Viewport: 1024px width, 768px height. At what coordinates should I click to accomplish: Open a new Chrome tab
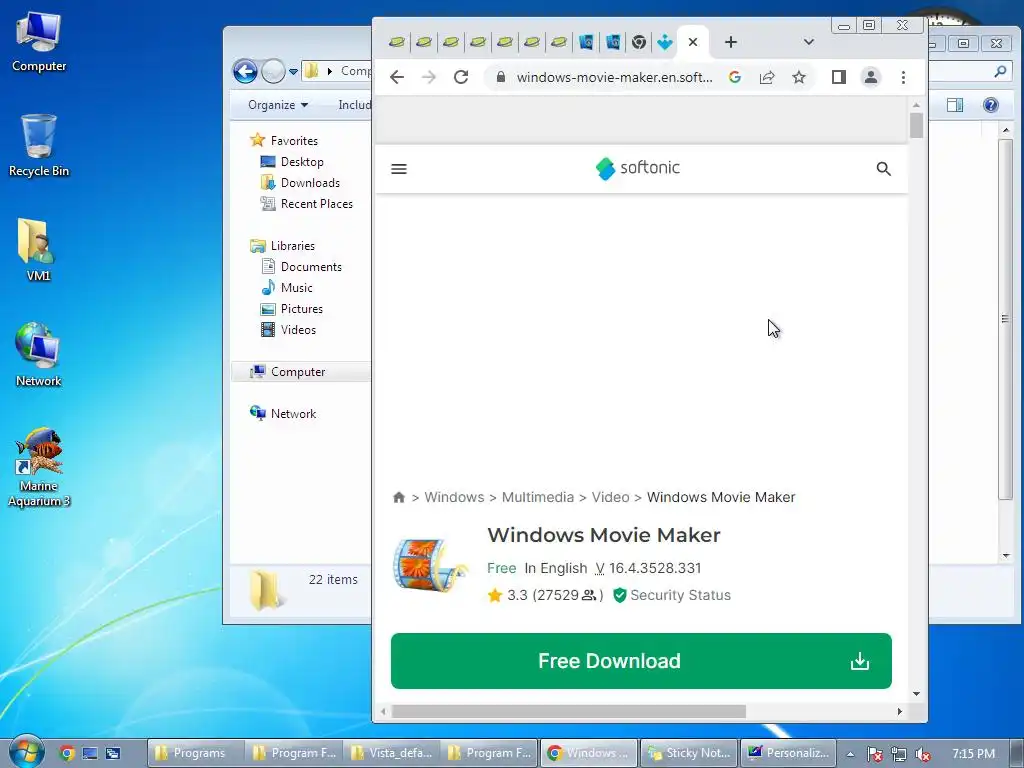point(731,42)
